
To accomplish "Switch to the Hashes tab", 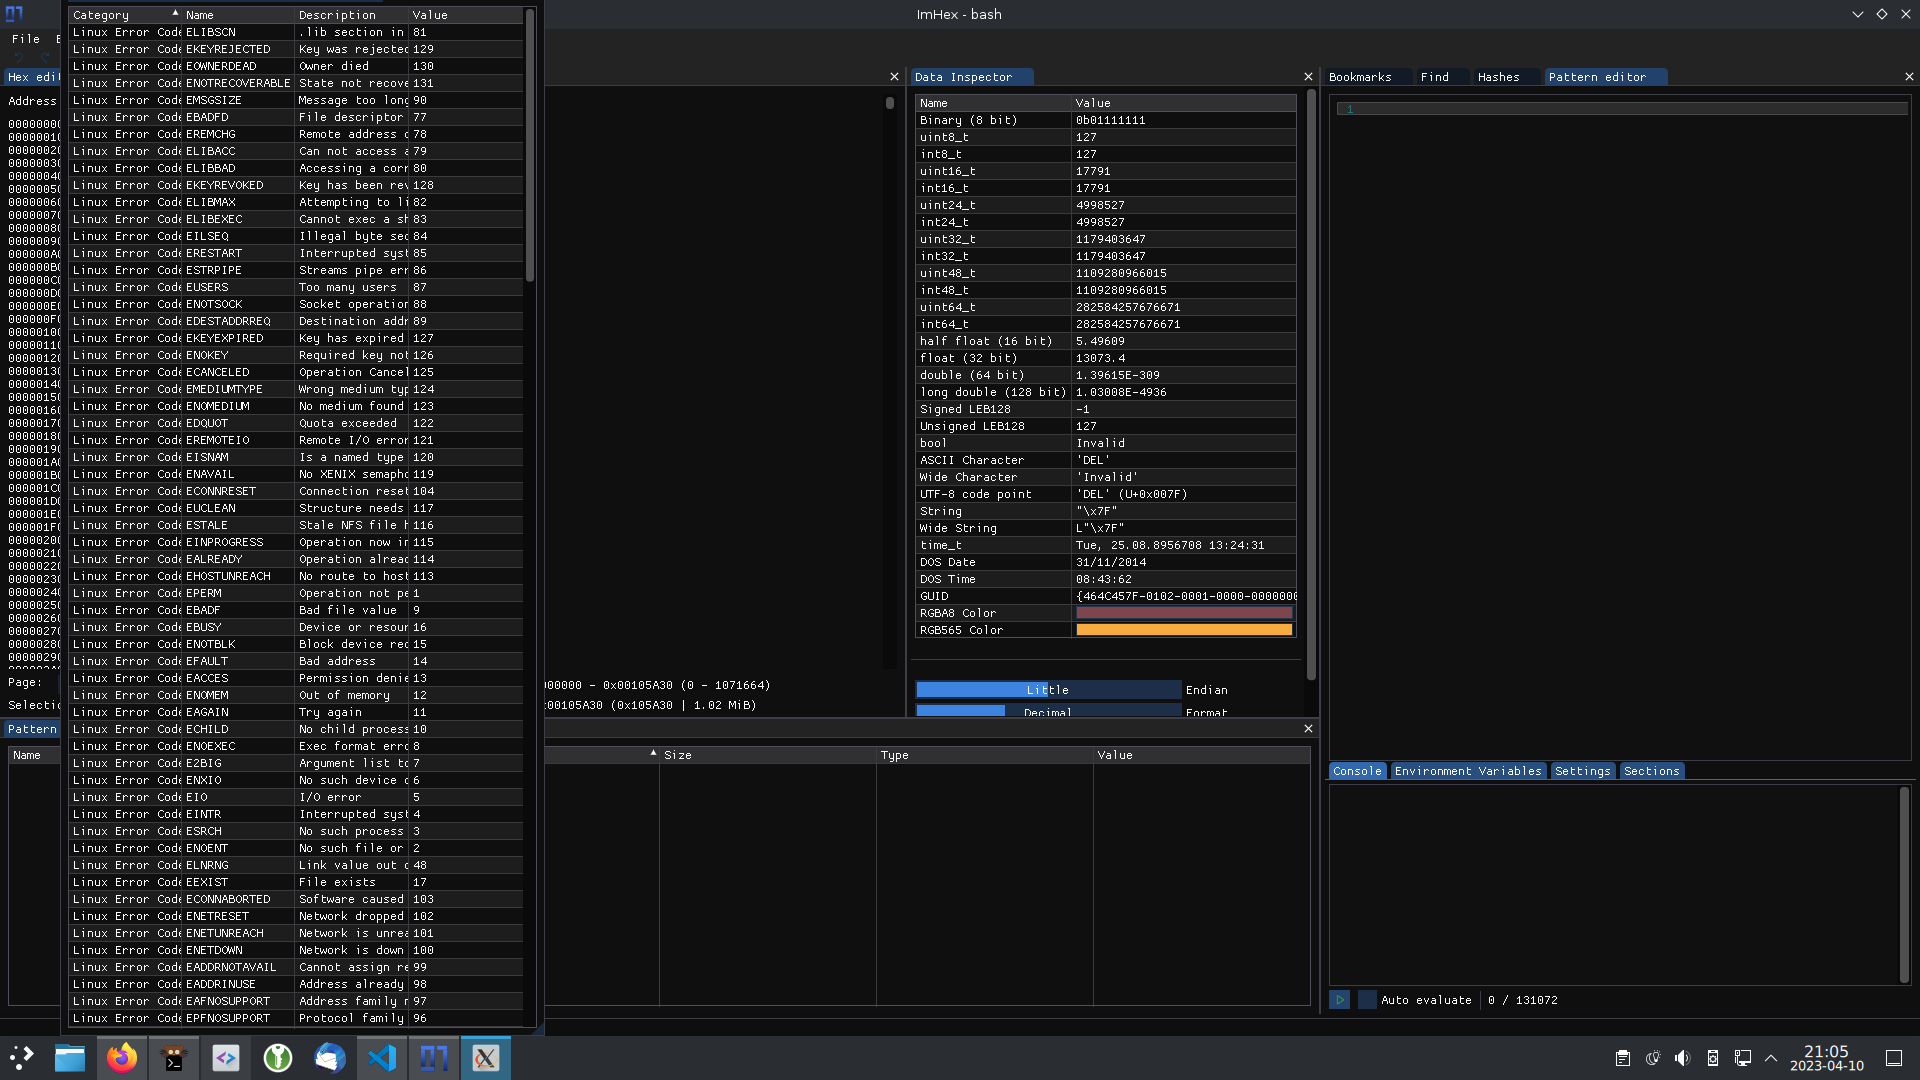I will click(x=1498, y=77).
